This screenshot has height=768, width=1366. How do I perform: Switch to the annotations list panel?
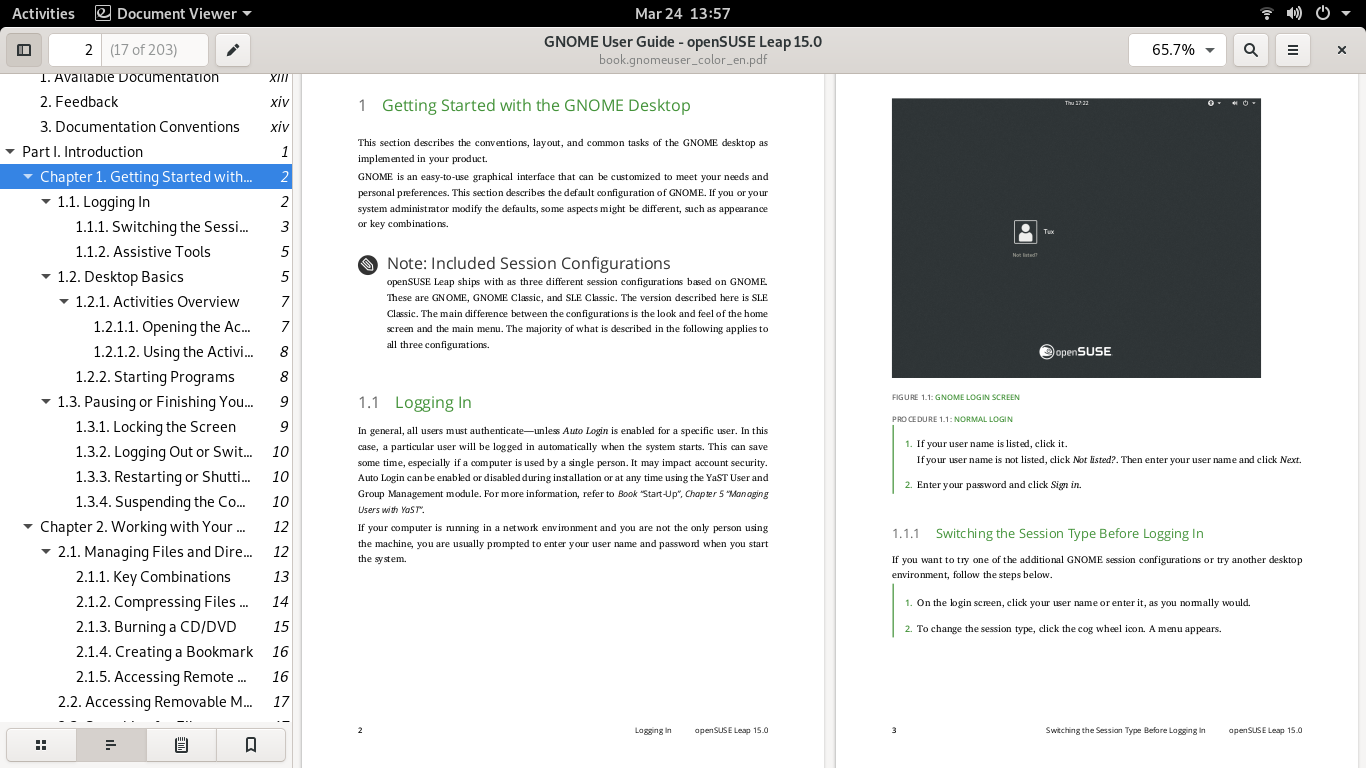[180, 744]
